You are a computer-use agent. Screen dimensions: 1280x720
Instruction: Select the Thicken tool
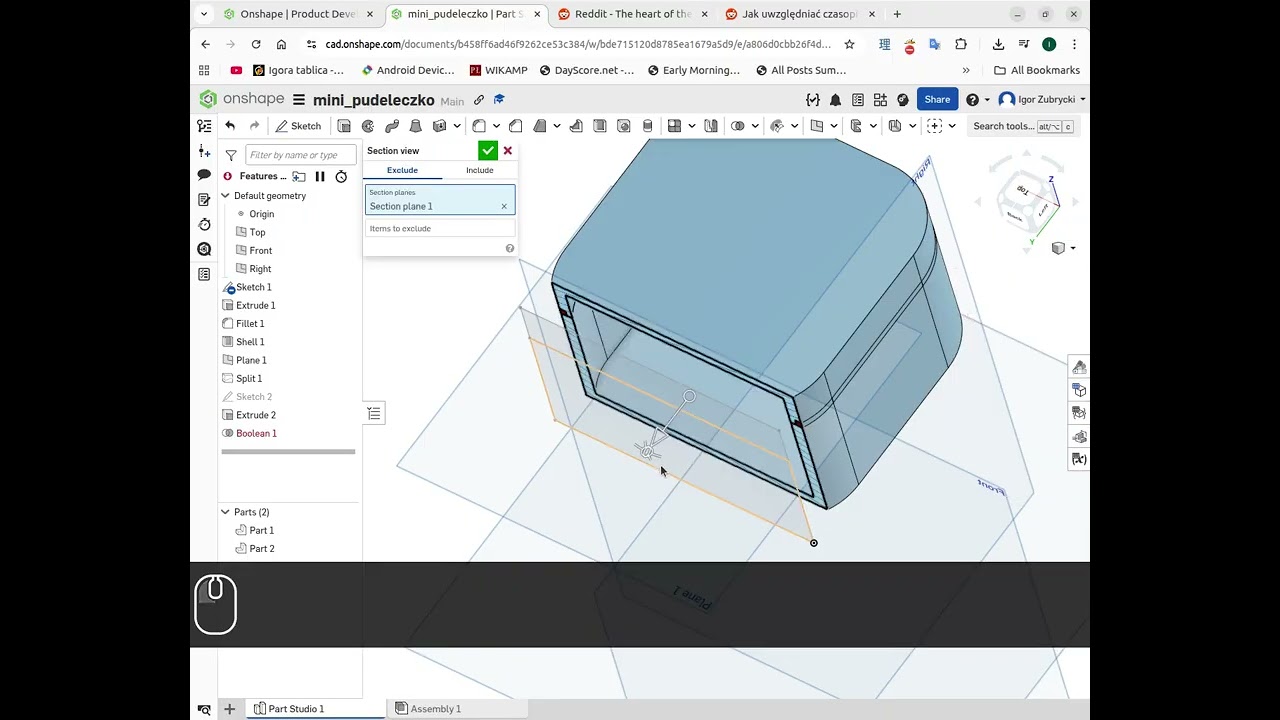click(439, 126)
